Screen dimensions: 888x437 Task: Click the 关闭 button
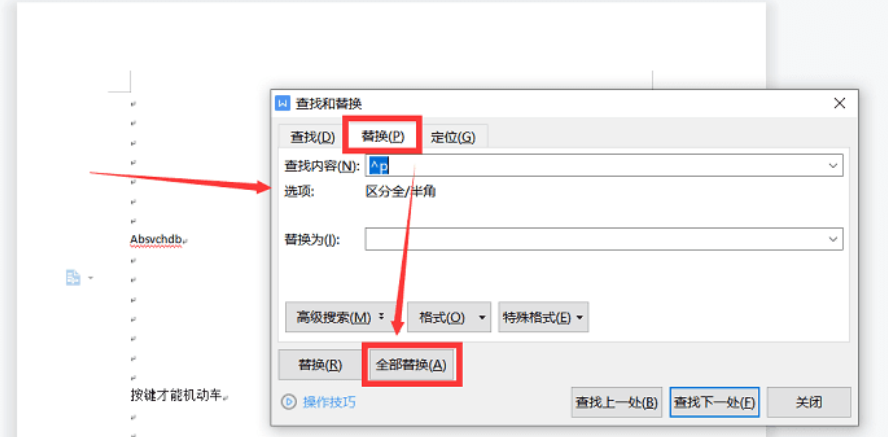point(809,402)
